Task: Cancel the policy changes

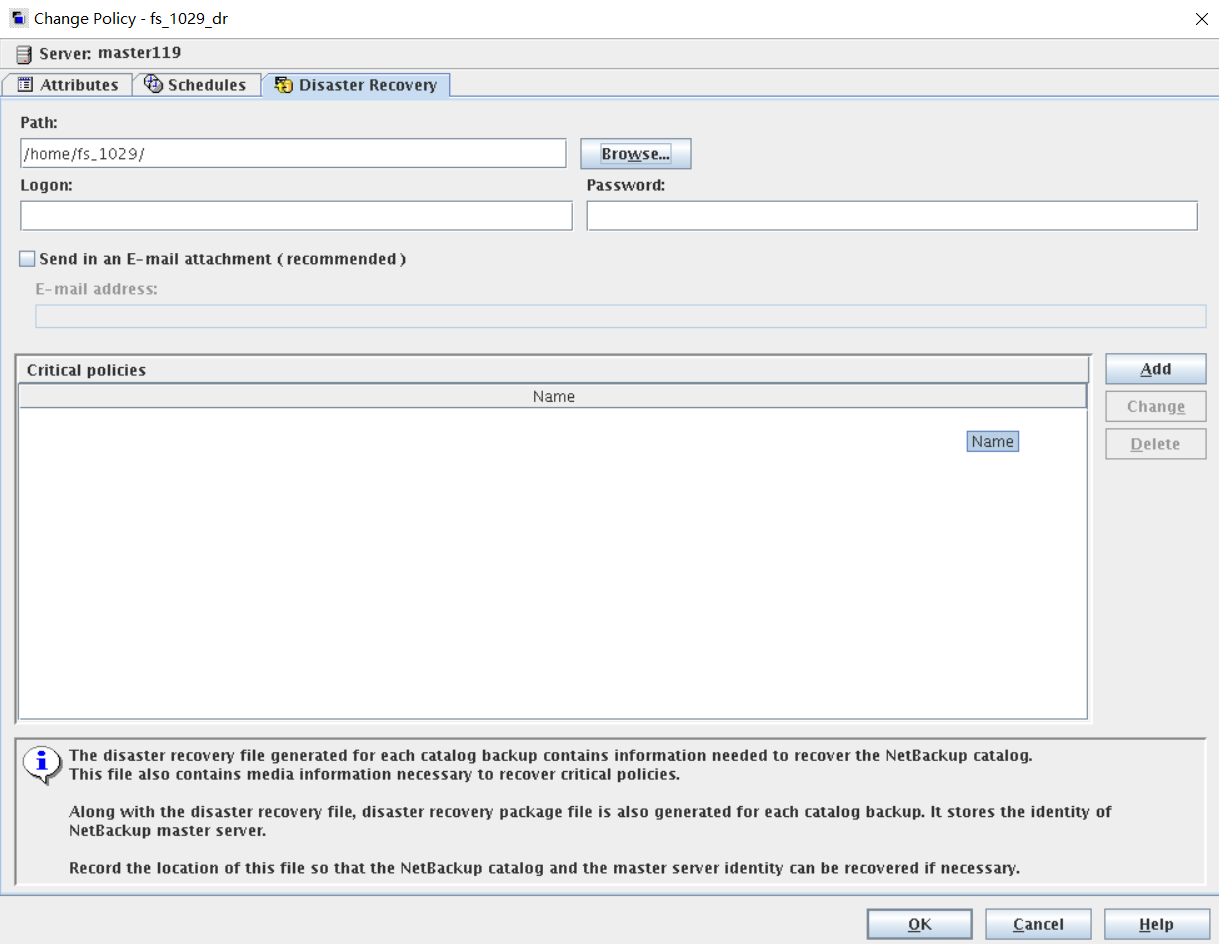Action: point(1038,924)
